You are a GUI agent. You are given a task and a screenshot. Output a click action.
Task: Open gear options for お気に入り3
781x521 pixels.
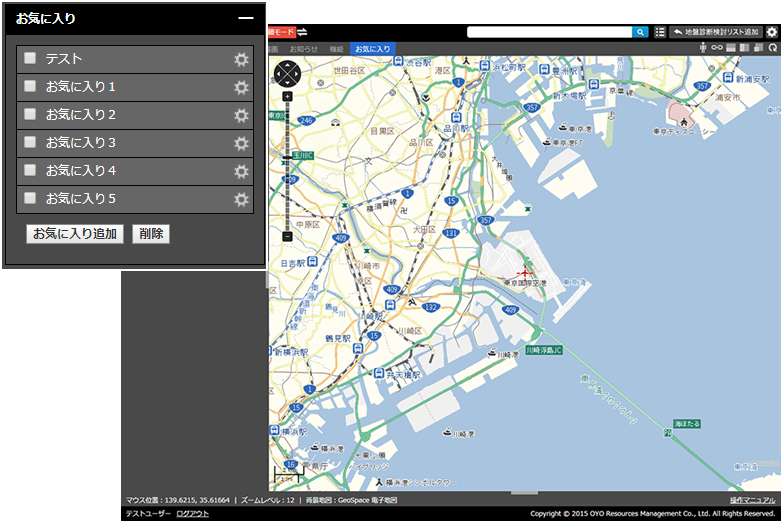coord(240,144)
